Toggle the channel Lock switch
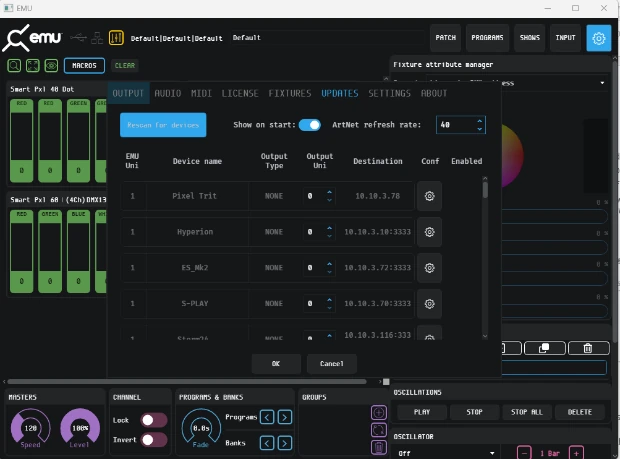Image resolution: width=620 pixels, height=459 pixels. point(153,420)
